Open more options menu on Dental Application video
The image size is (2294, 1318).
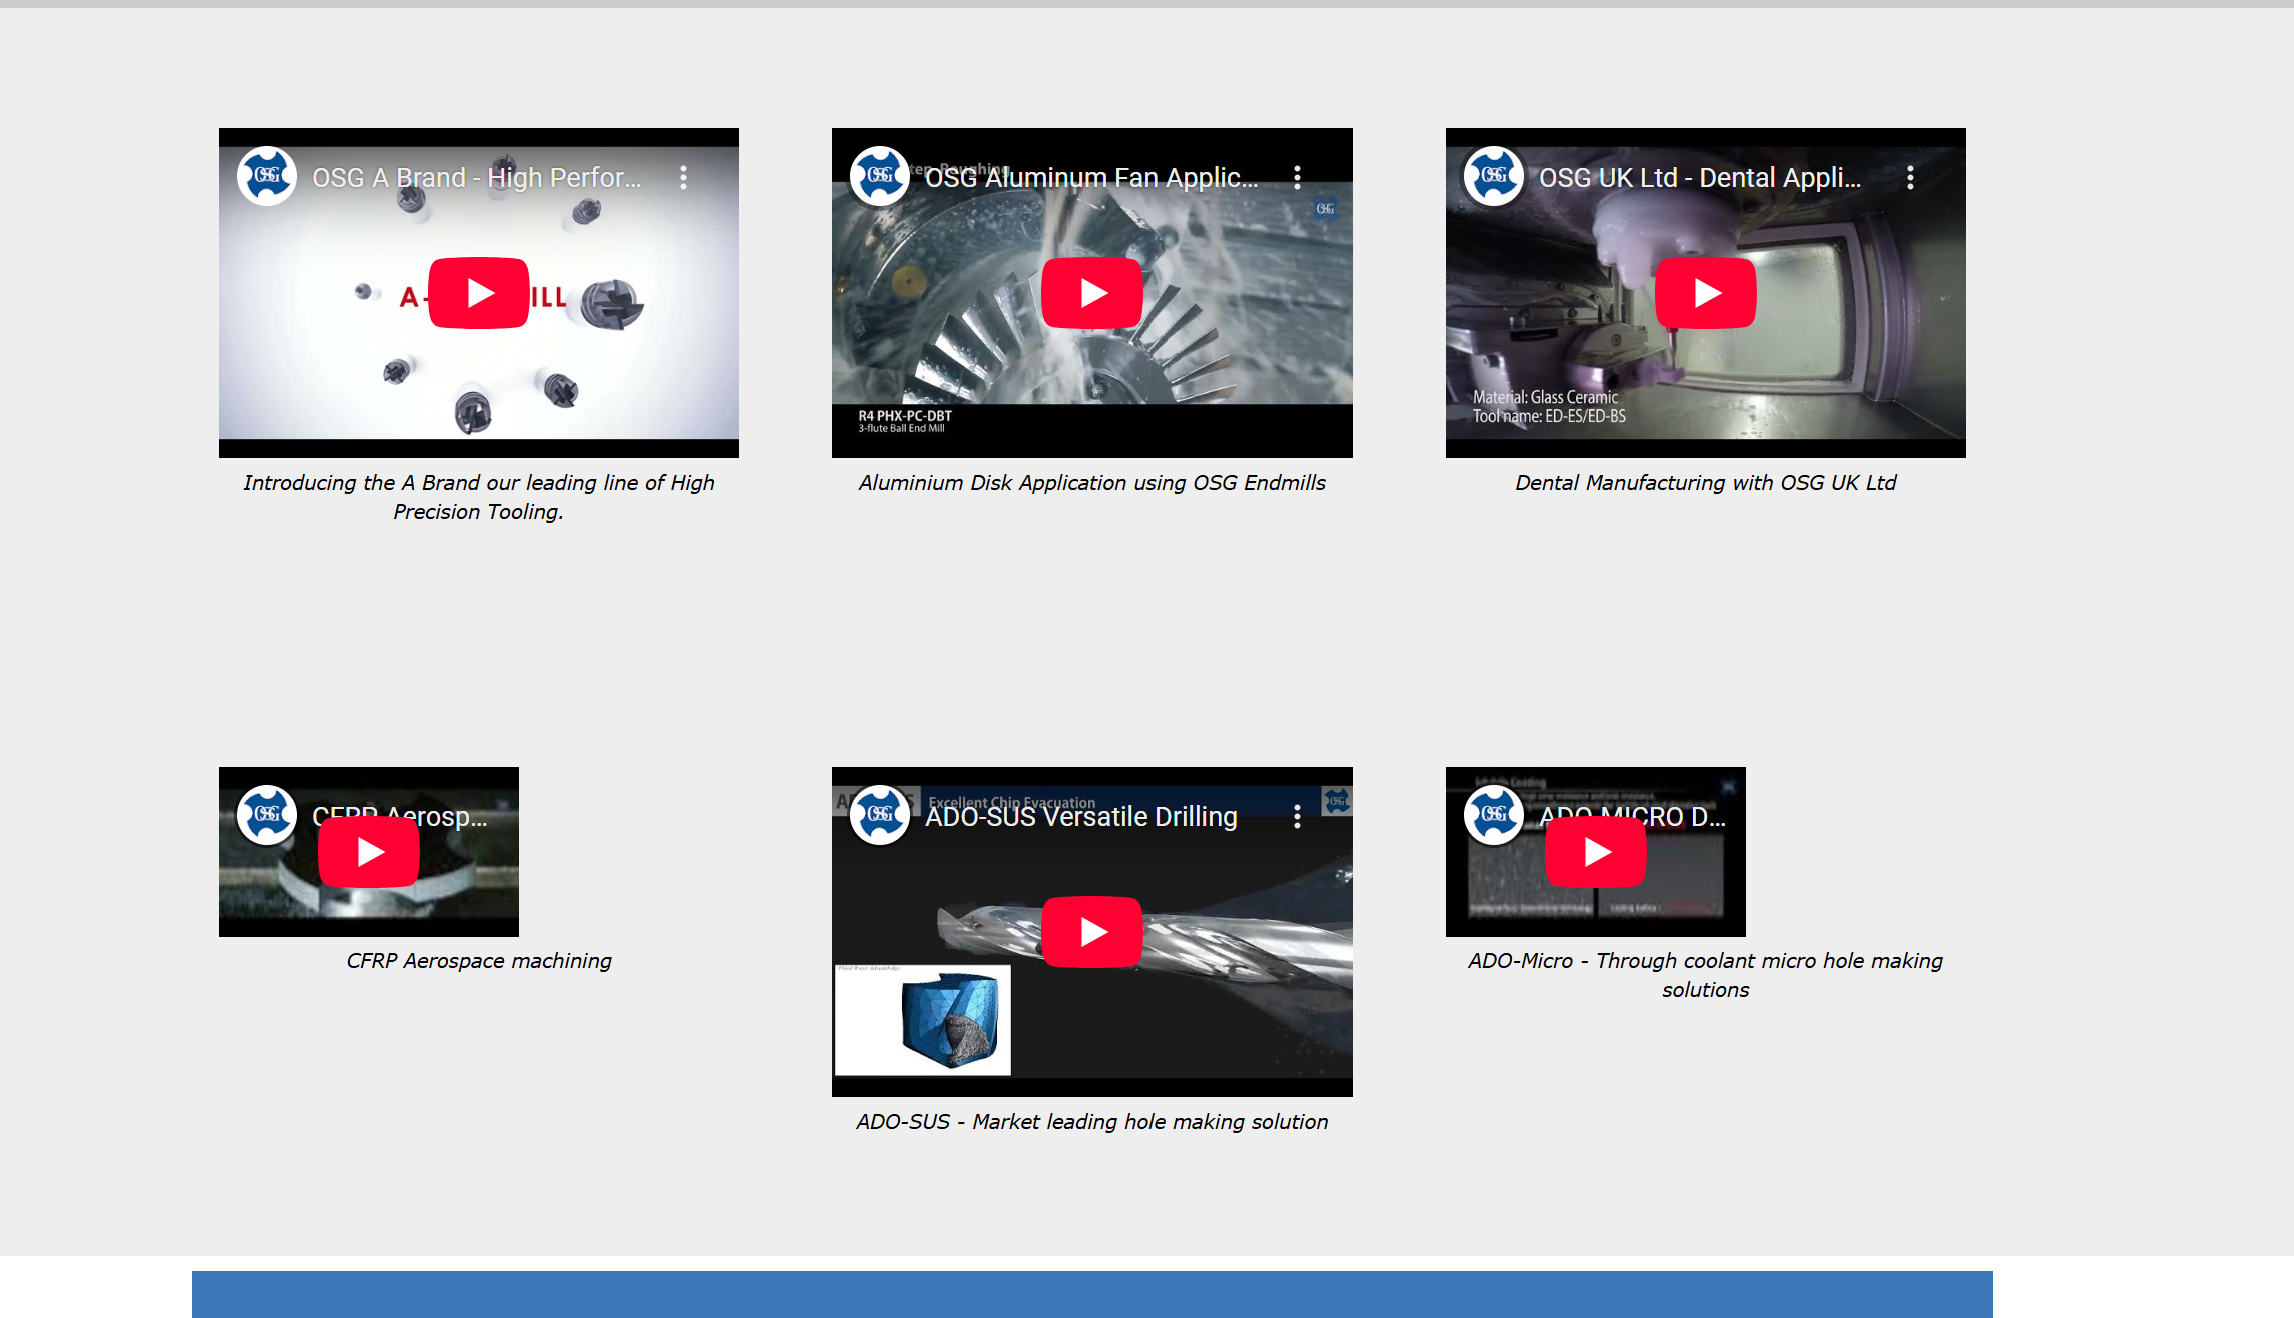1910,177
